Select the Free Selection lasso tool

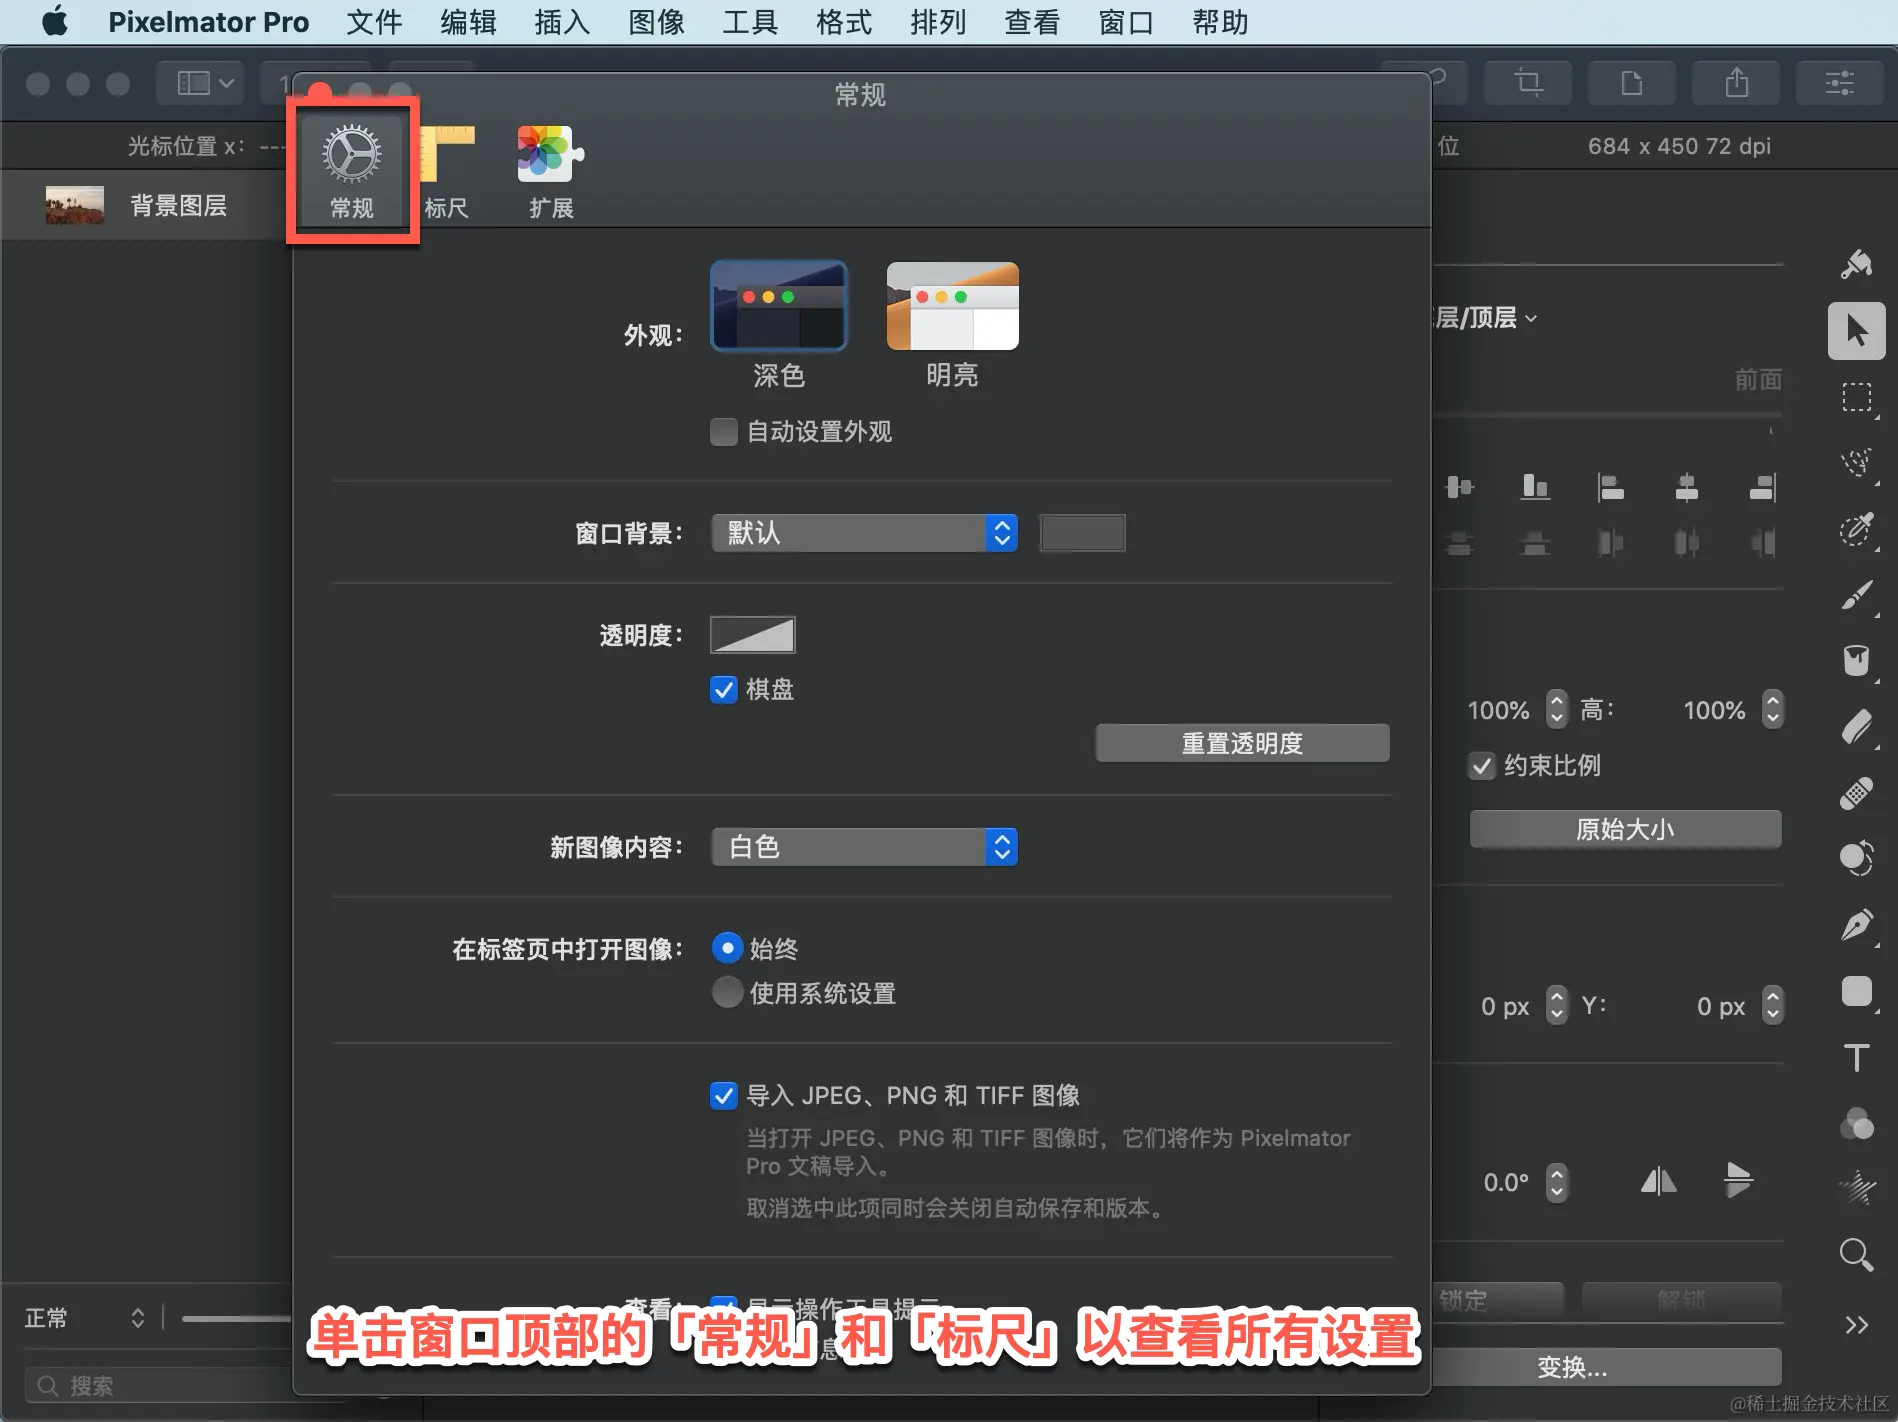click(1857, 463)
